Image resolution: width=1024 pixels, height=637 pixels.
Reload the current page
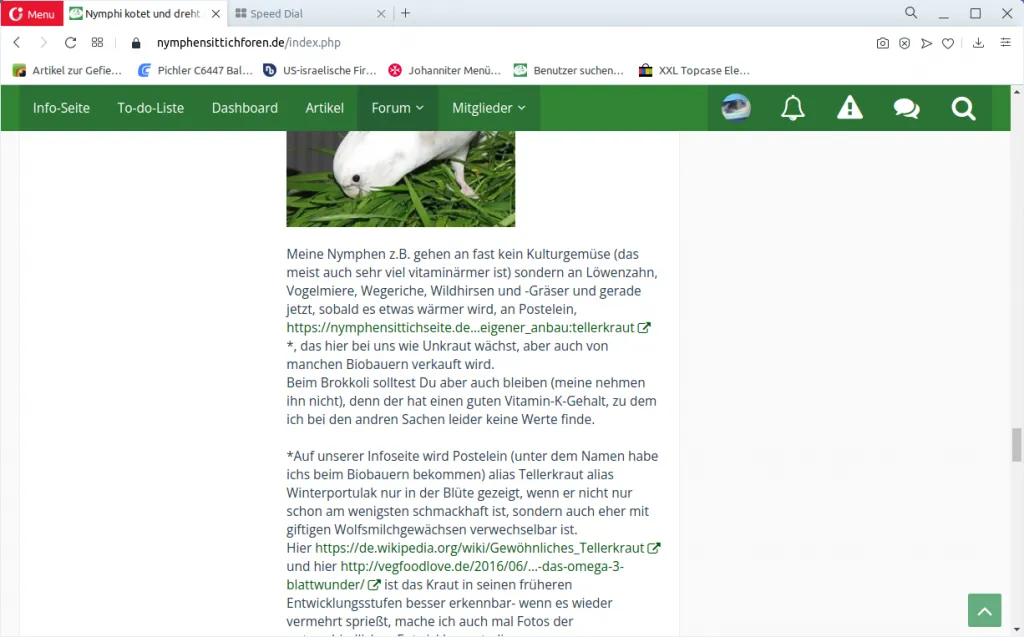point(71,42)
